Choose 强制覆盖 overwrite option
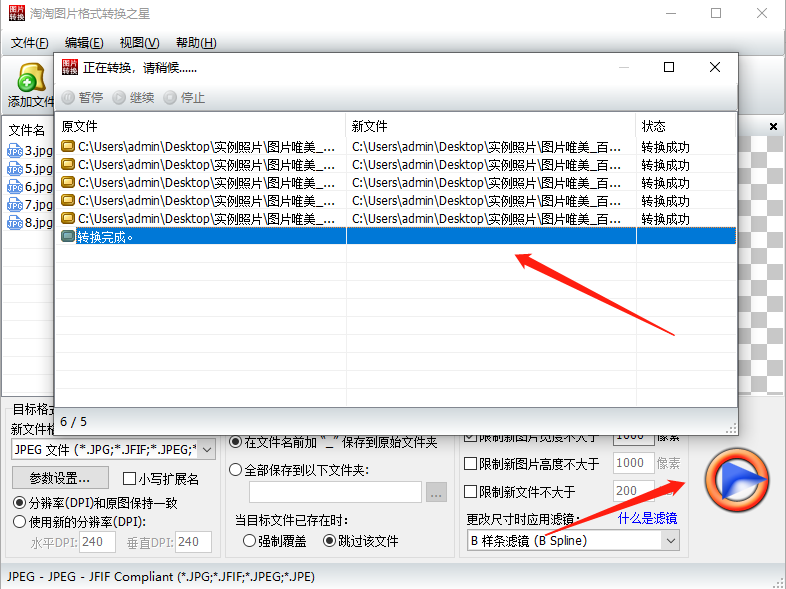Viewport: 786px width, 589px height. coord(250,541)
